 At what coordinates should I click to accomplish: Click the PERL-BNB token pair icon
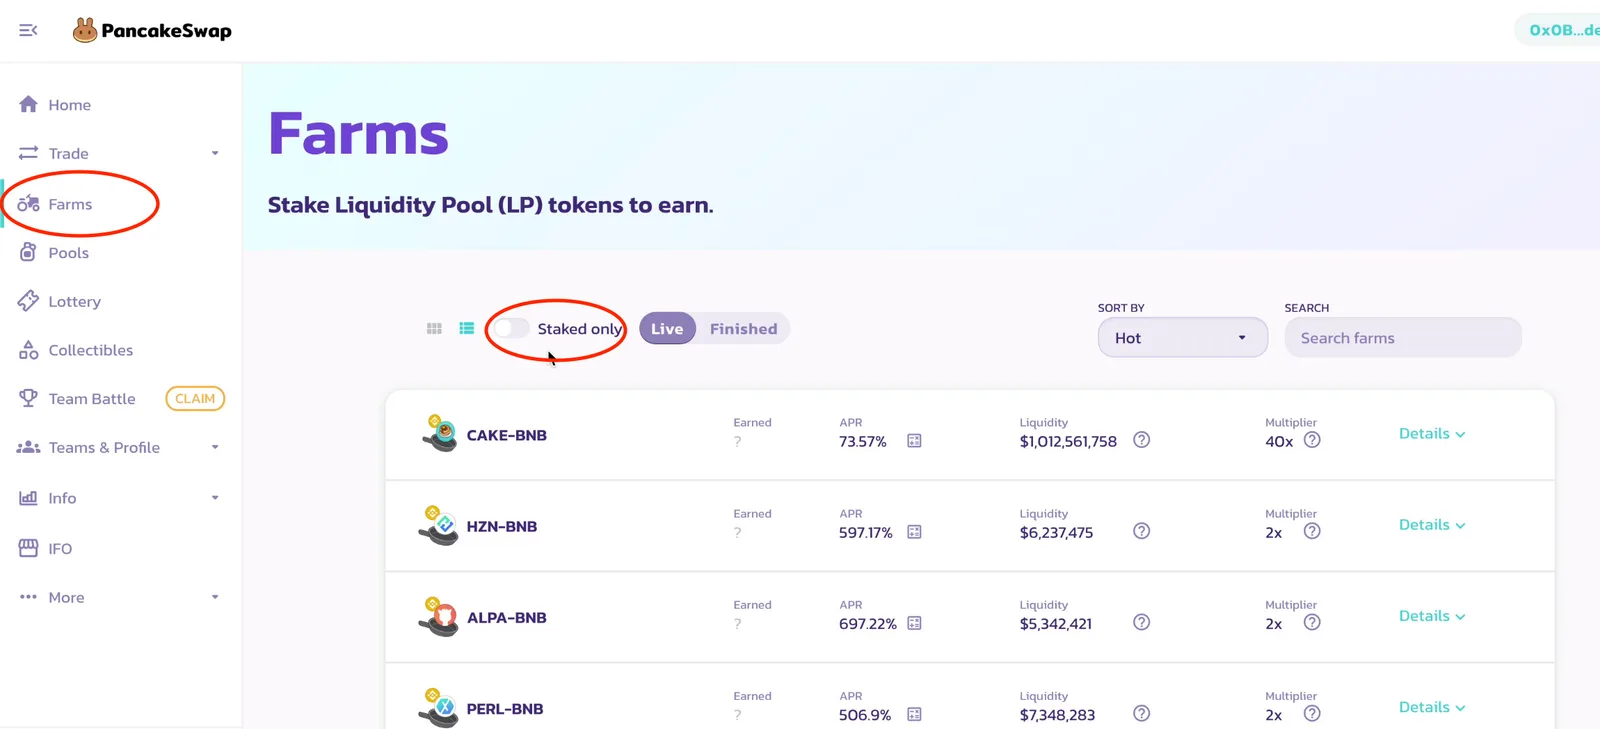point(438,707)
